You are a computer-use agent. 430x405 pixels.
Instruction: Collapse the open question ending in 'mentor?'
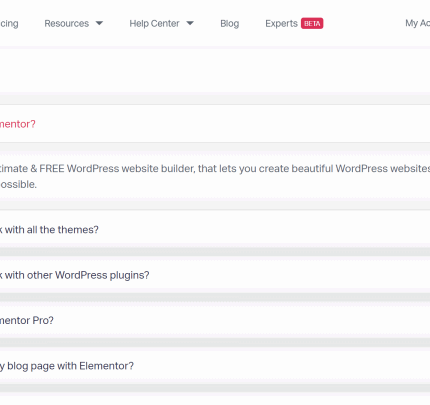coord(215,124)
